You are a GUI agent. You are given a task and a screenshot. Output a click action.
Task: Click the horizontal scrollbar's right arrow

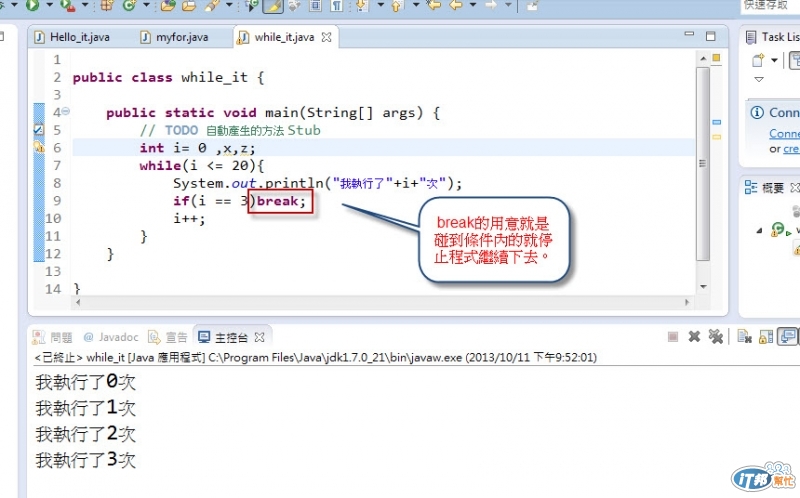[687, 302]
